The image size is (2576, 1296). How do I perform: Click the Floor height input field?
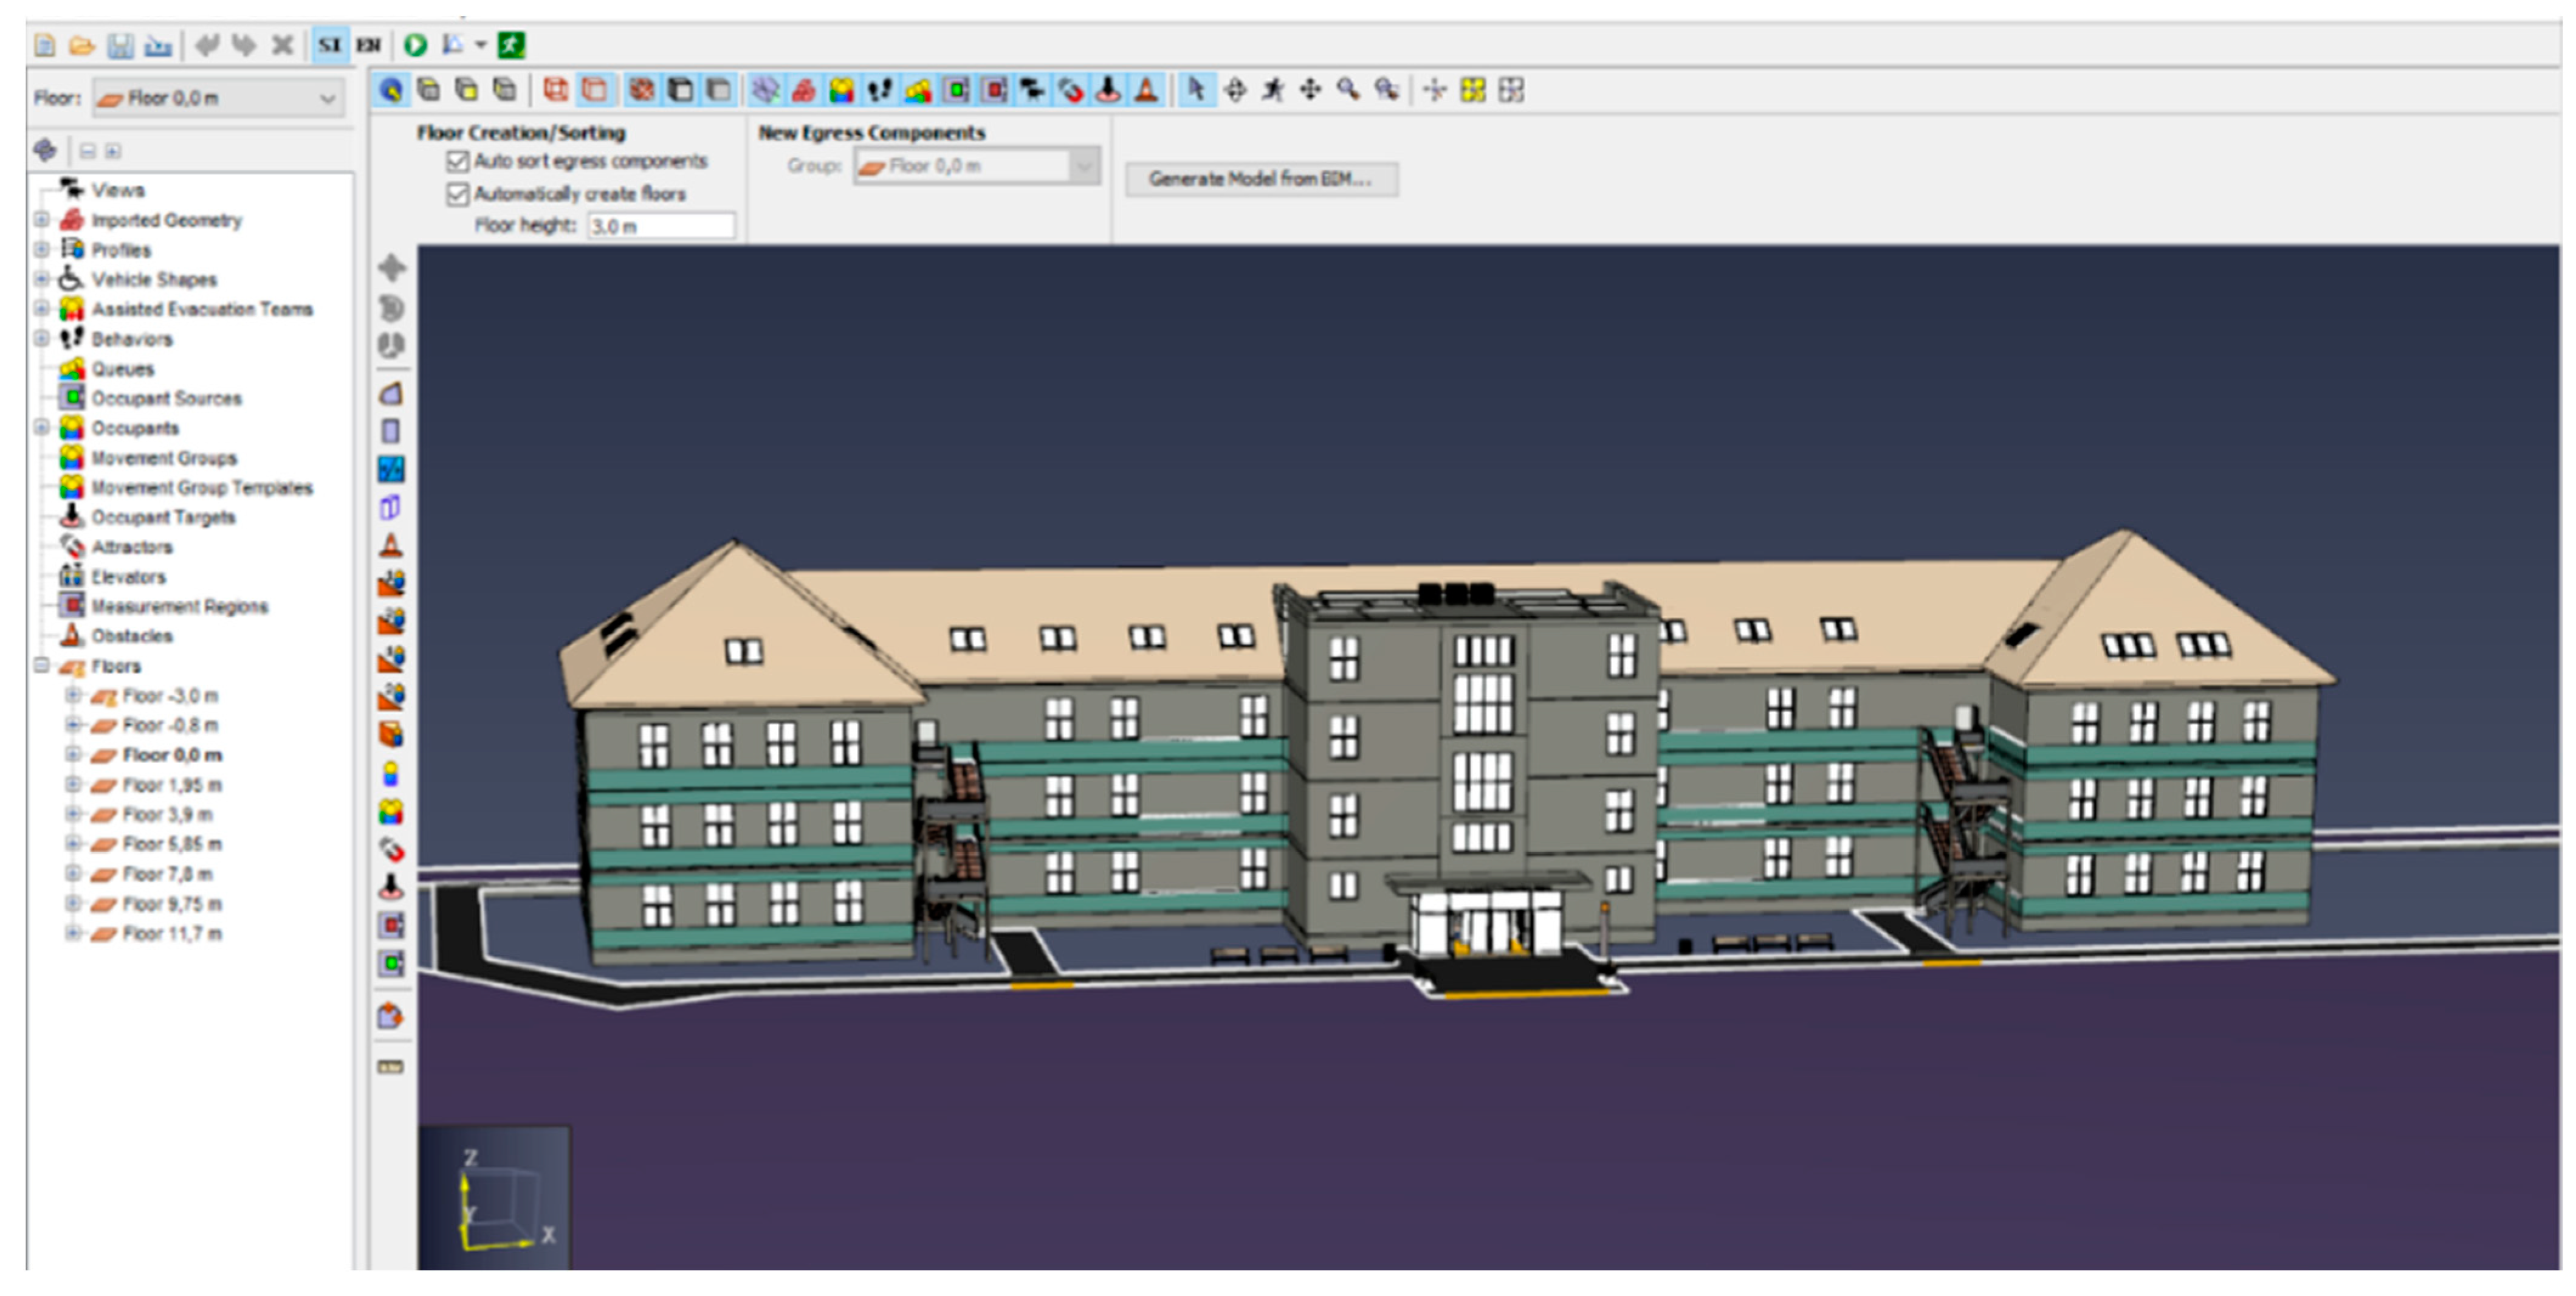[x=660, y=226]
